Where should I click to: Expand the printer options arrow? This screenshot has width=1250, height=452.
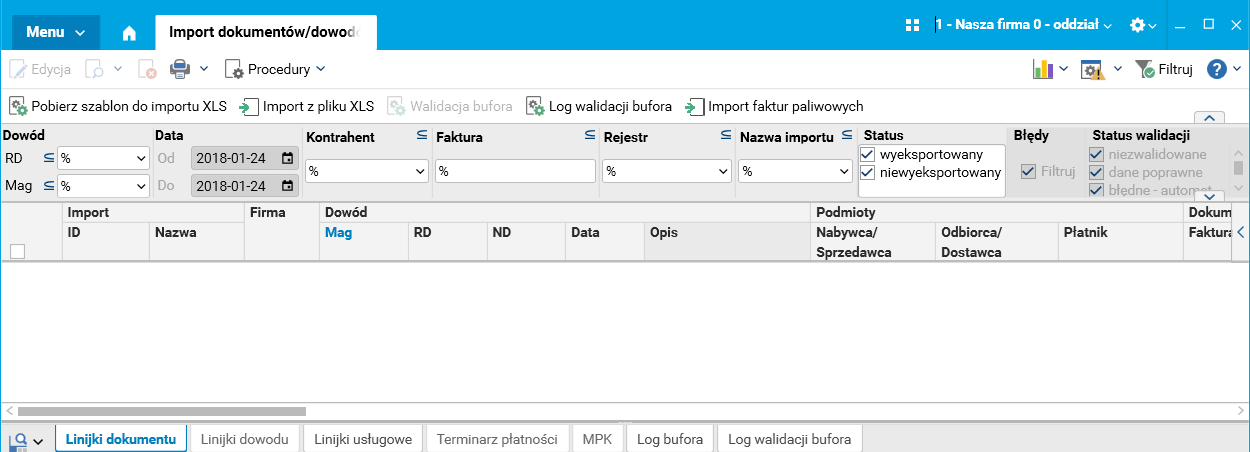click(x=204, y=69)
